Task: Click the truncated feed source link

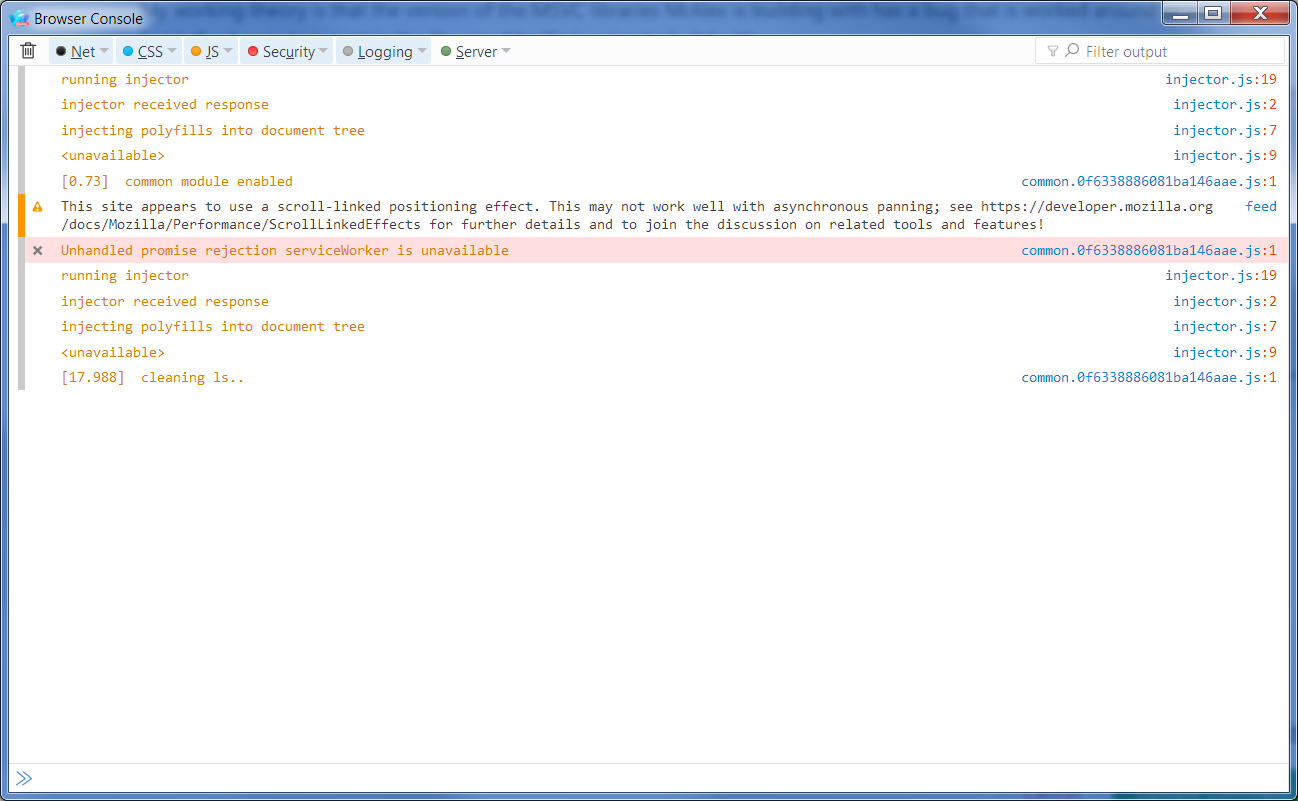Action: (x=1259, y=206)
